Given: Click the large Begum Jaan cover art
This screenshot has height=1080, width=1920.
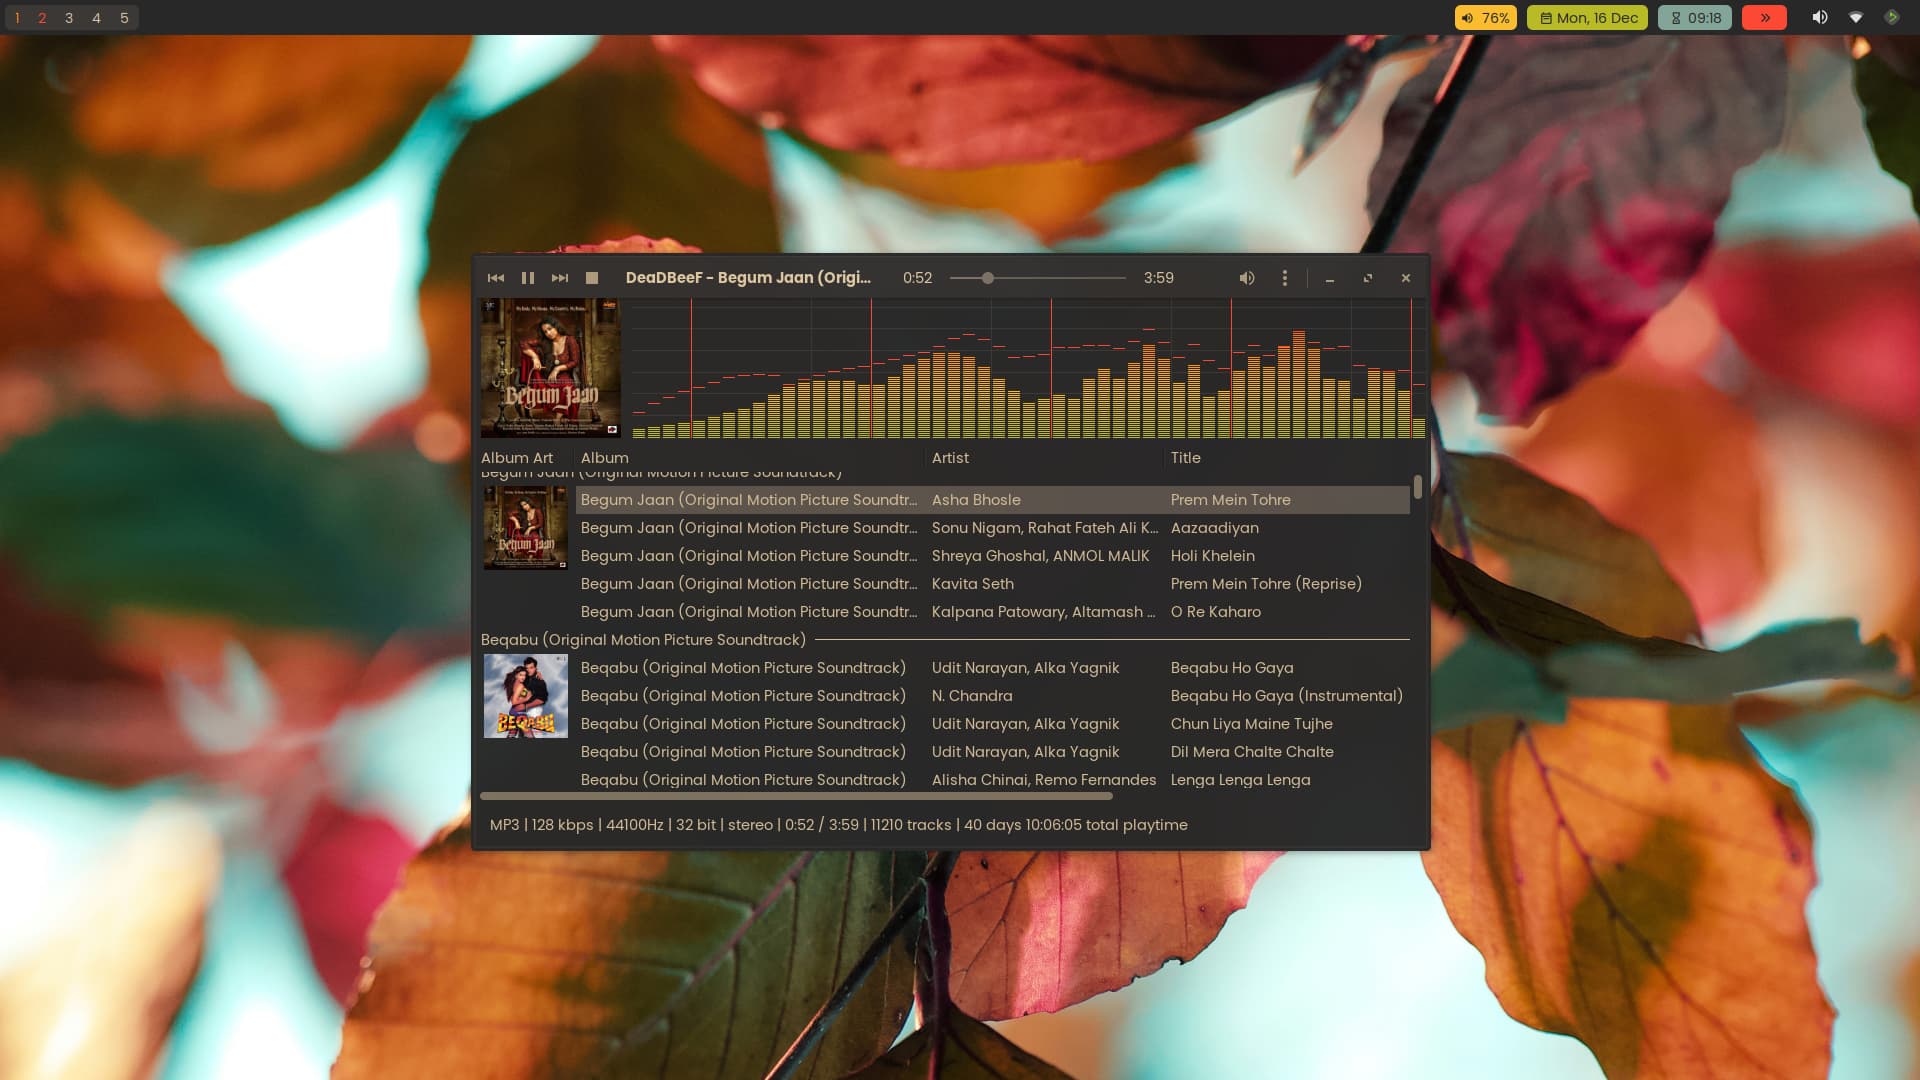Looking at the screenshot, I should point(550,368).
